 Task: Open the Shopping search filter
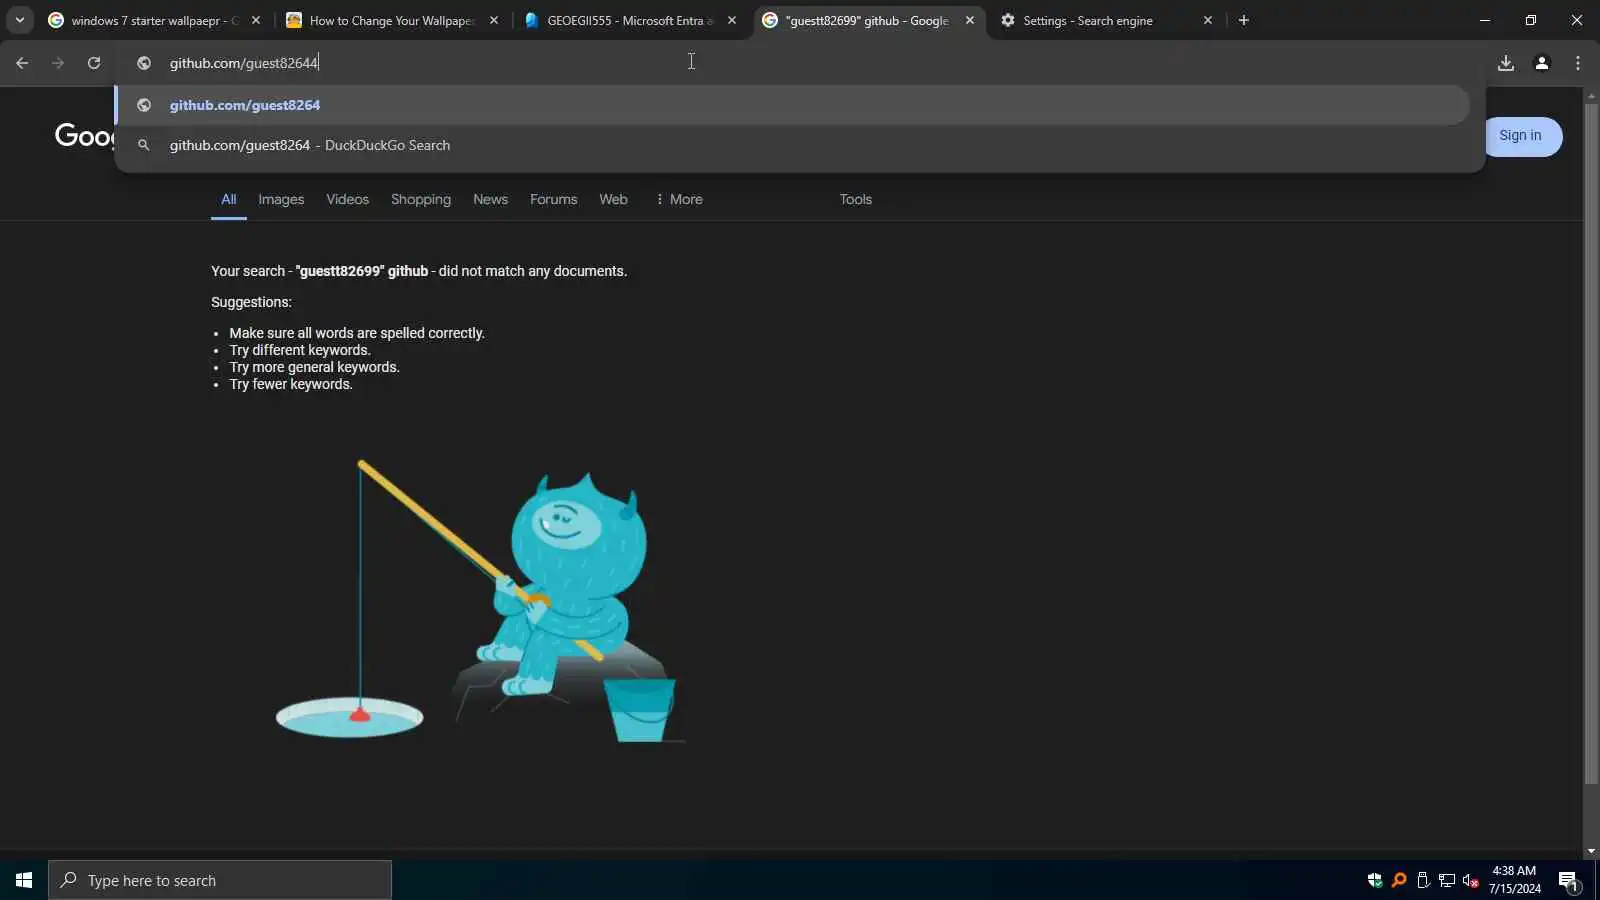pyautogui.click(x=421, y=199)
